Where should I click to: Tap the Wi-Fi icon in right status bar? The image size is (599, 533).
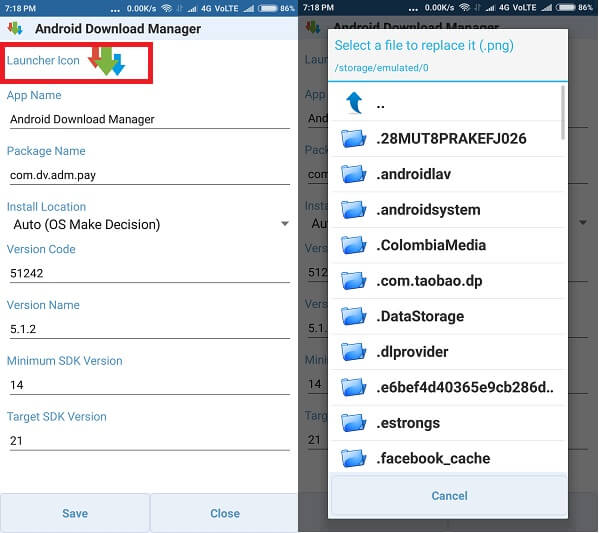[x=465, y=8]
